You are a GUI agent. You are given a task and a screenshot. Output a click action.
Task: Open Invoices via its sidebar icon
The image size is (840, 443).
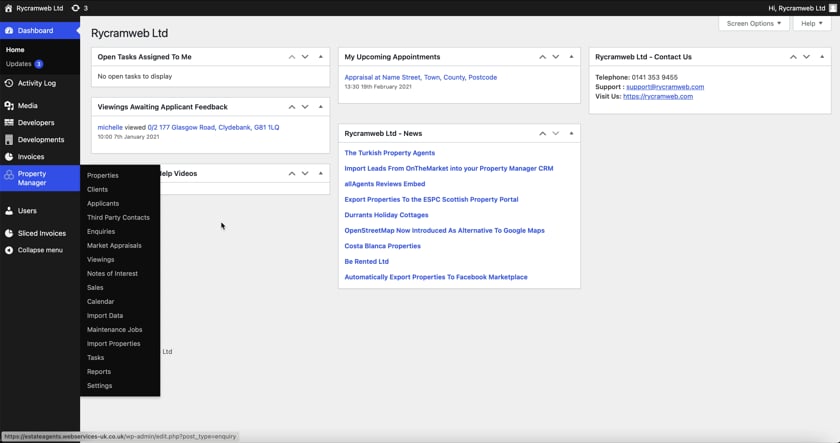pos(9,157)
